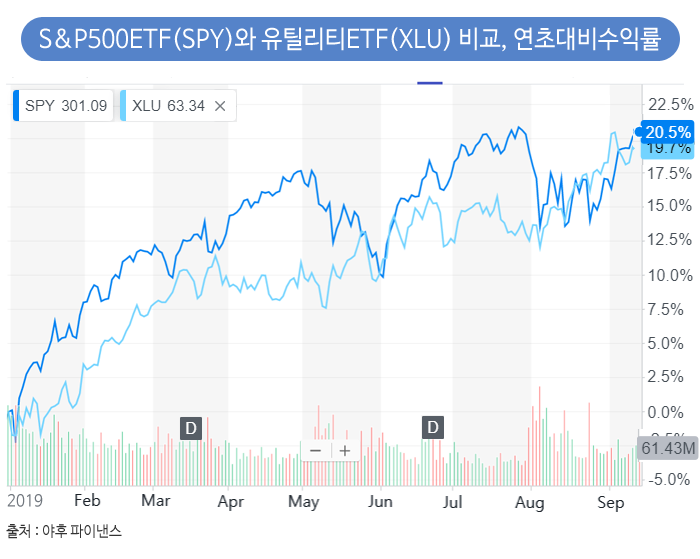The height and width of the screenshot is (559, 700).
Task: Click the blue tab indicator above chart
Action: click(430, 82)
